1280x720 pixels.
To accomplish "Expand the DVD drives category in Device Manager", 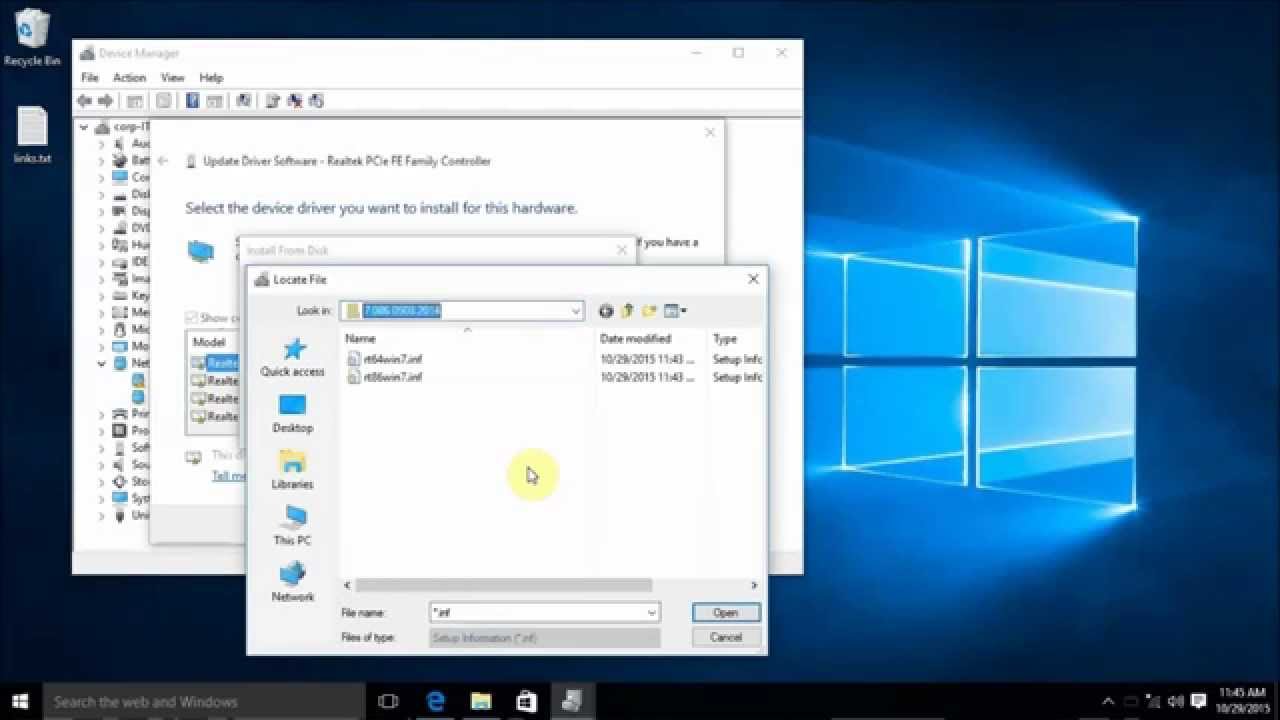I will click(101, 228).
